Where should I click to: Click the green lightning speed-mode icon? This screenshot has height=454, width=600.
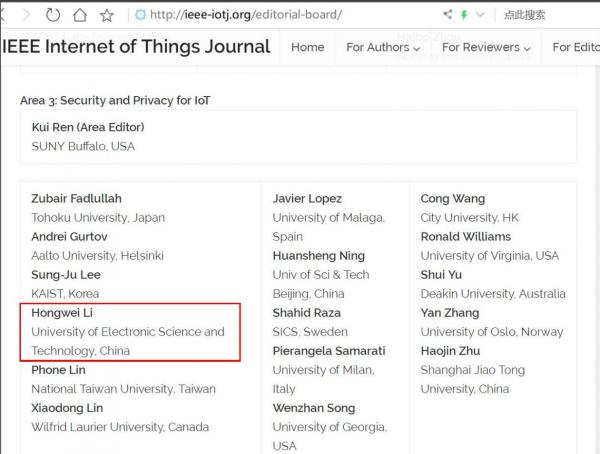pos(465,15)
